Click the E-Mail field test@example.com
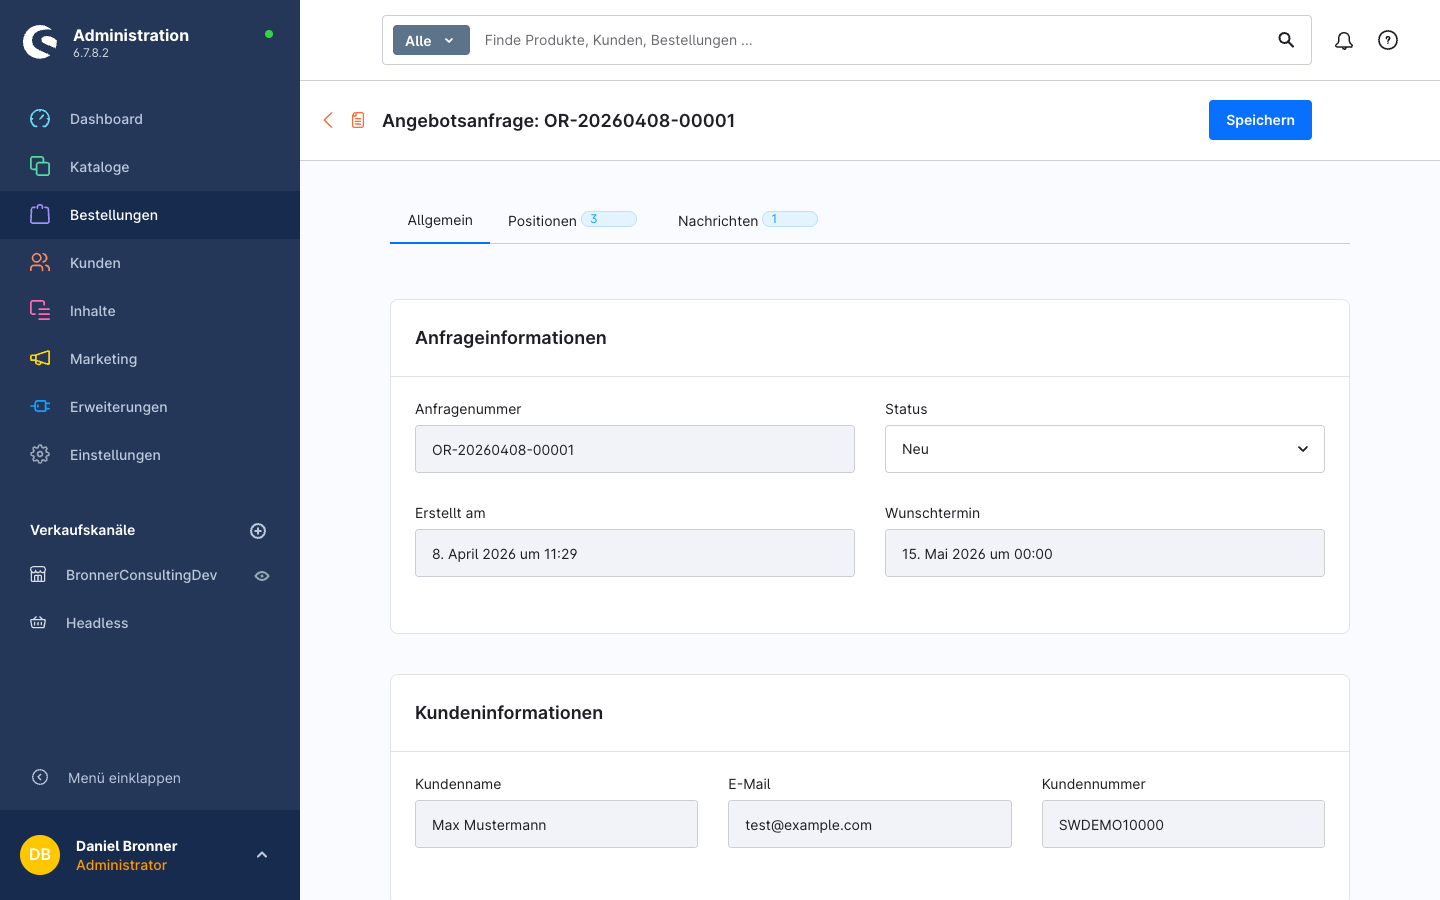This screenshot has width=1440, height=900. click(870, 824)
